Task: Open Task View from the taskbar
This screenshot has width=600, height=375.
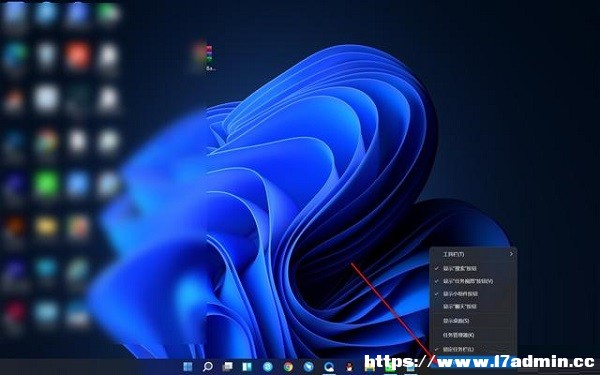Action: (228, 367)
